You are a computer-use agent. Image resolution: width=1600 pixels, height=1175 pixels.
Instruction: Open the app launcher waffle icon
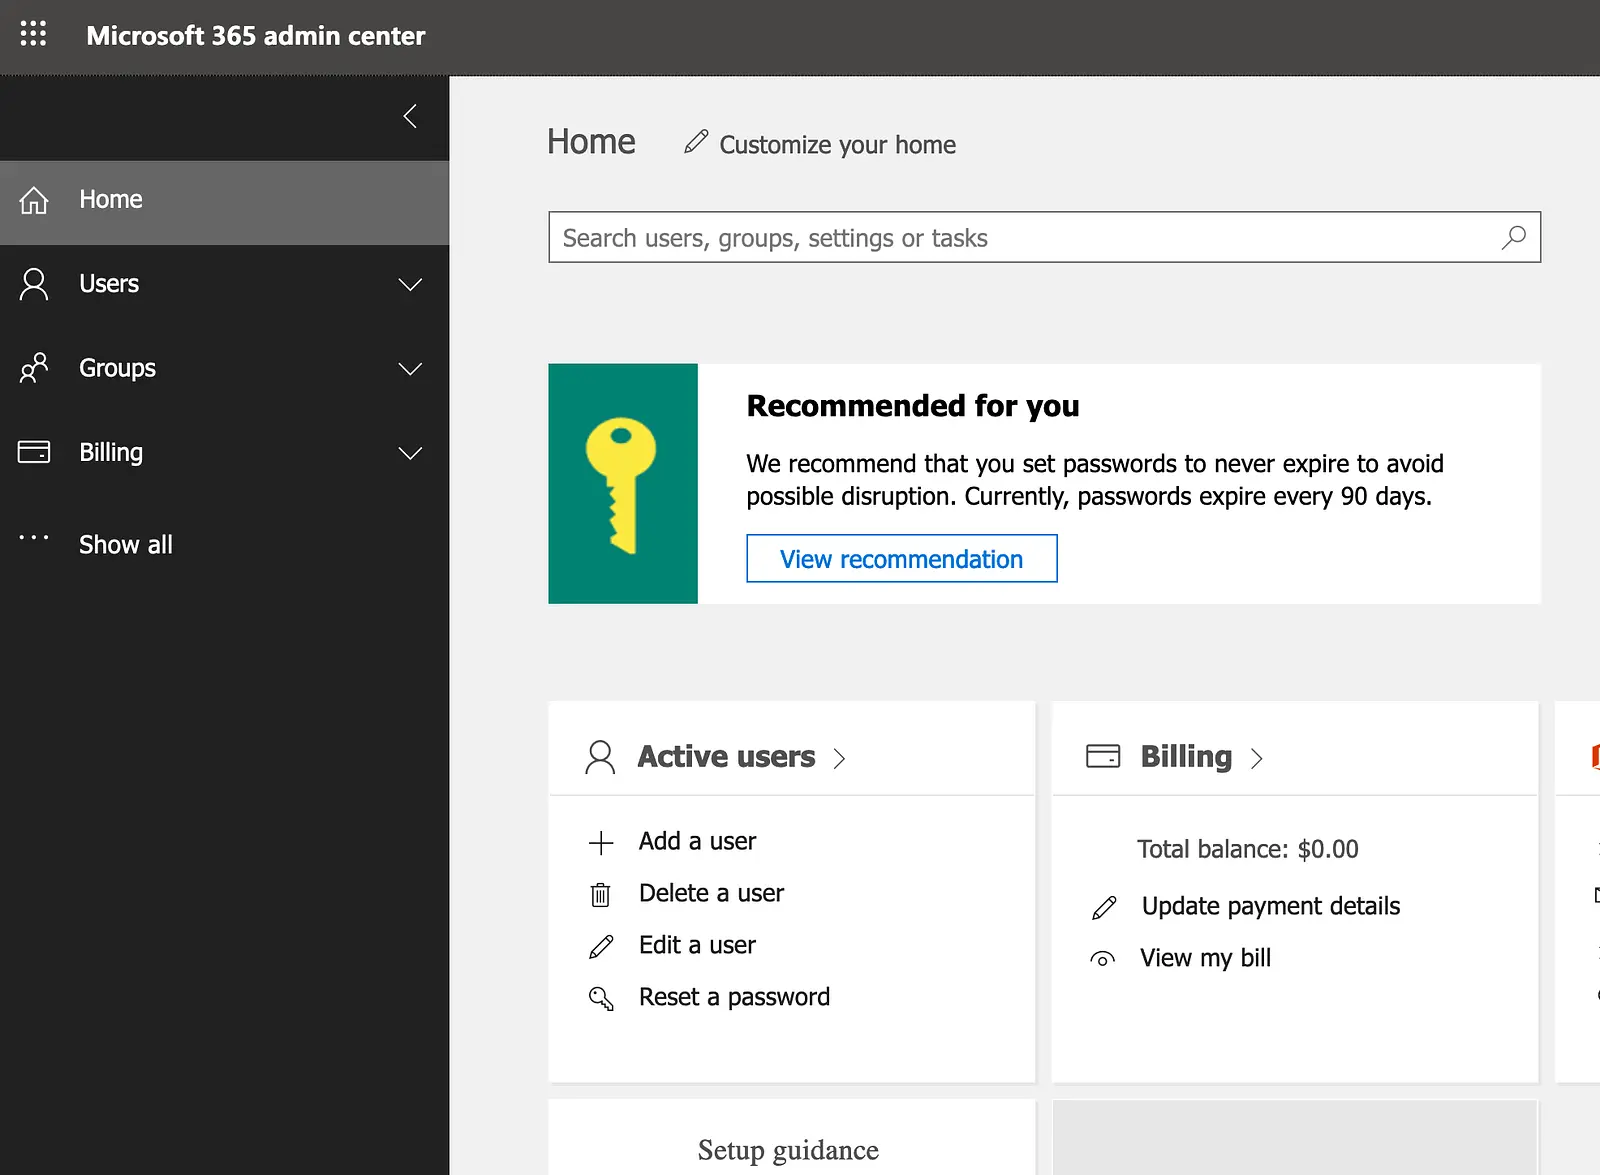(33, 34)
